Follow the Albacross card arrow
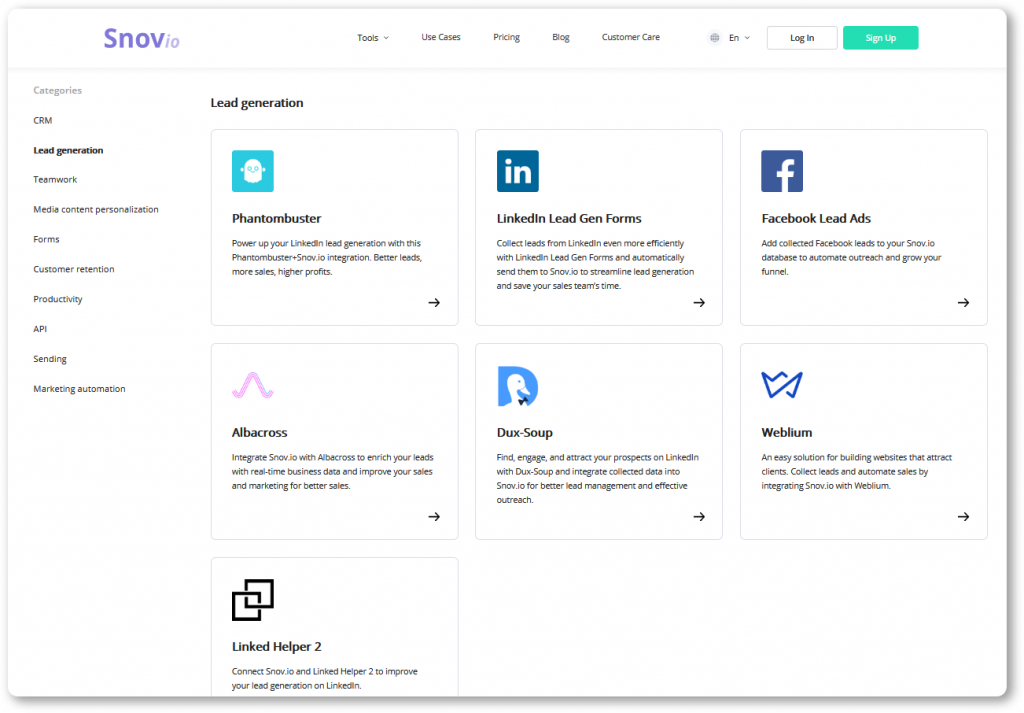The image size is (1024, 713). pos(434,516)
